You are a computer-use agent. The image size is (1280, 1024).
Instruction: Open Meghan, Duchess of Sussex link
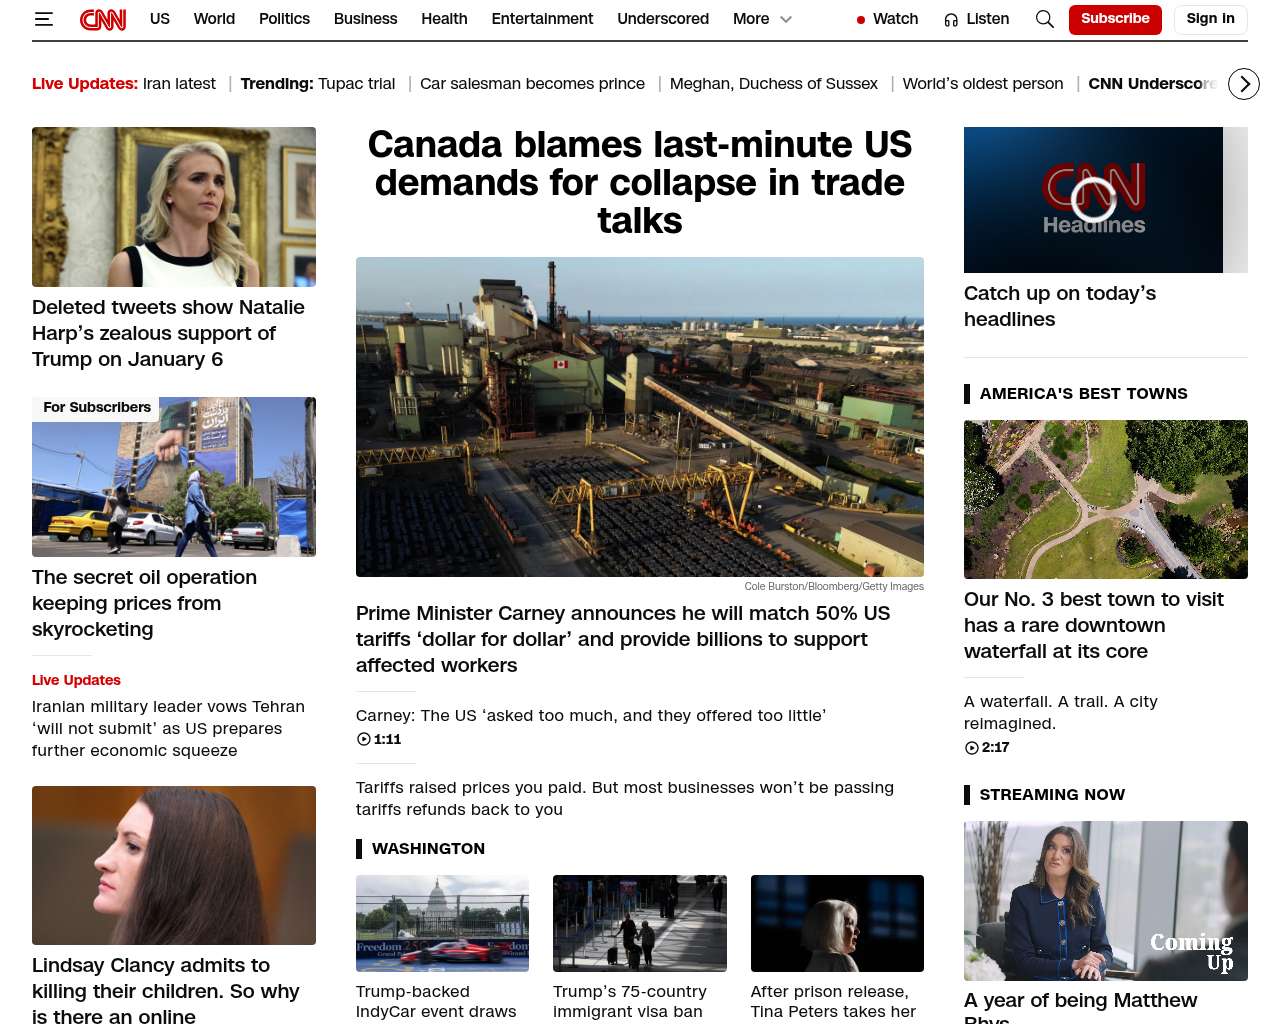[x=774, y=84]
